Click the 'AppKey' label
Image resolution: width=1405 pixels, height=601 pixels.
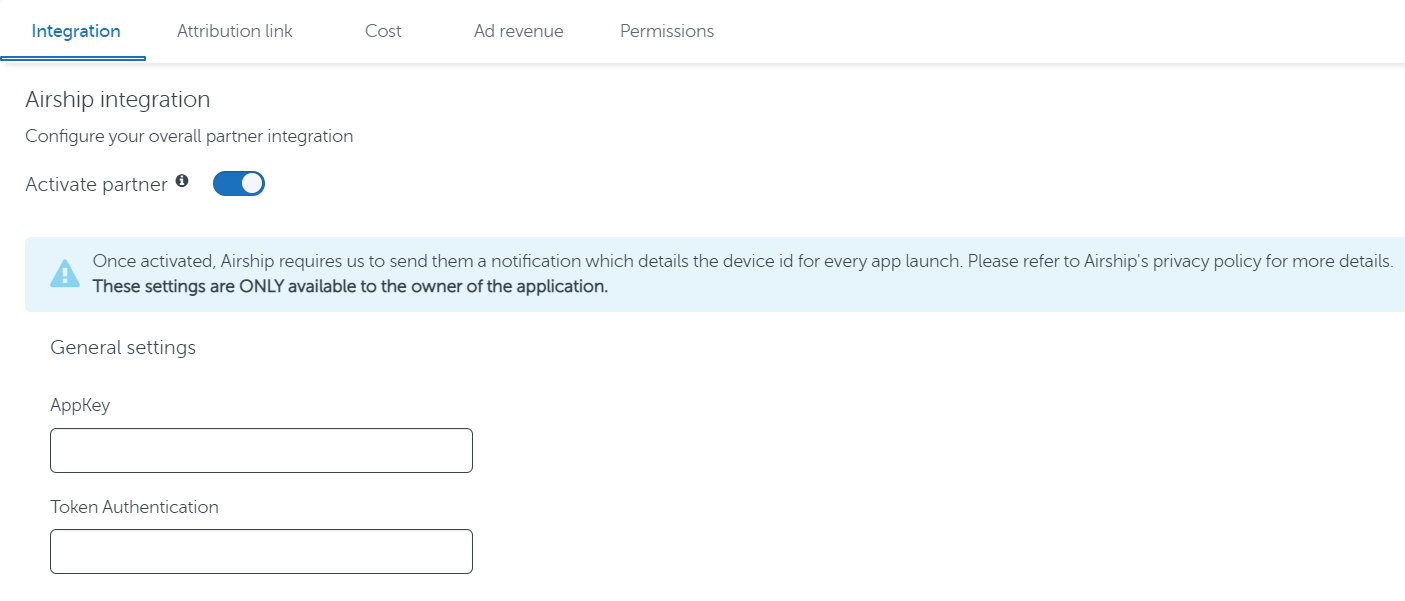coord(80,406)
